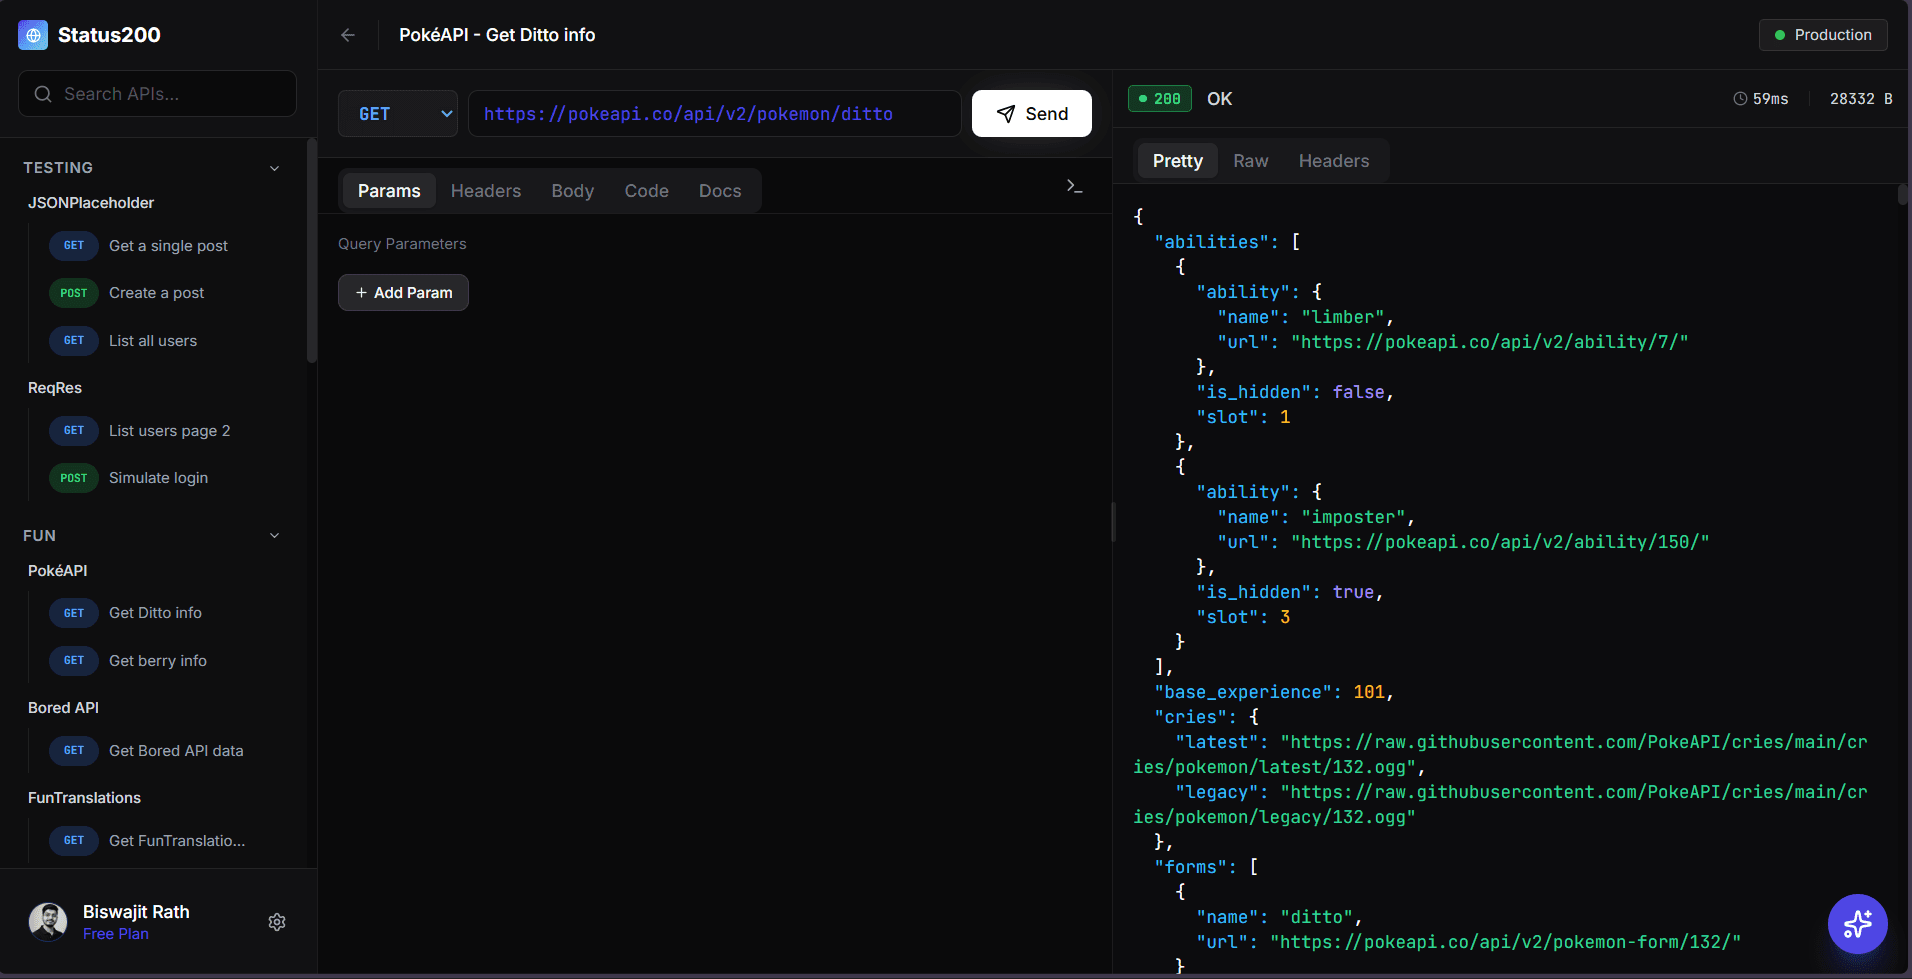Open the console terminal icon
This screenshot has width=1912, height=979.
click(x=1075, y=187)
